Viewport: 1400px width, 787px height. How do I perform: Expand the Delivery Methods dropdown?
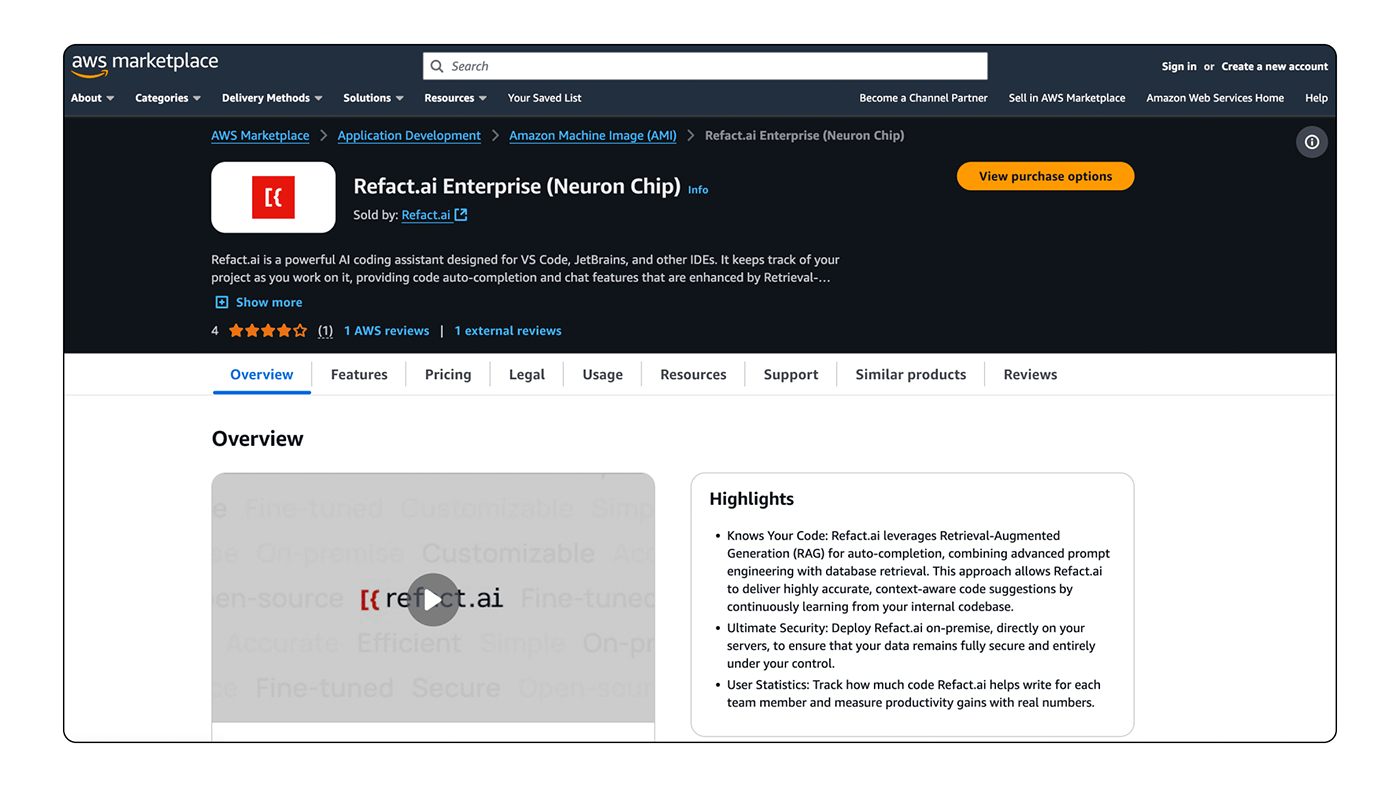point(272,98)
